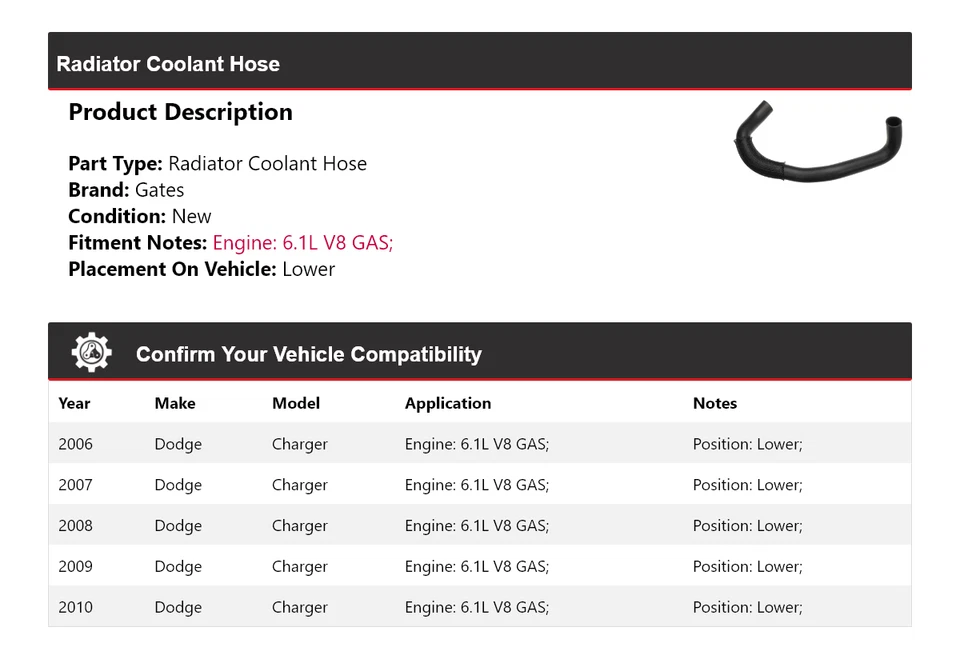Select the Application column header

pyautogui.click(x=448, y=404)
